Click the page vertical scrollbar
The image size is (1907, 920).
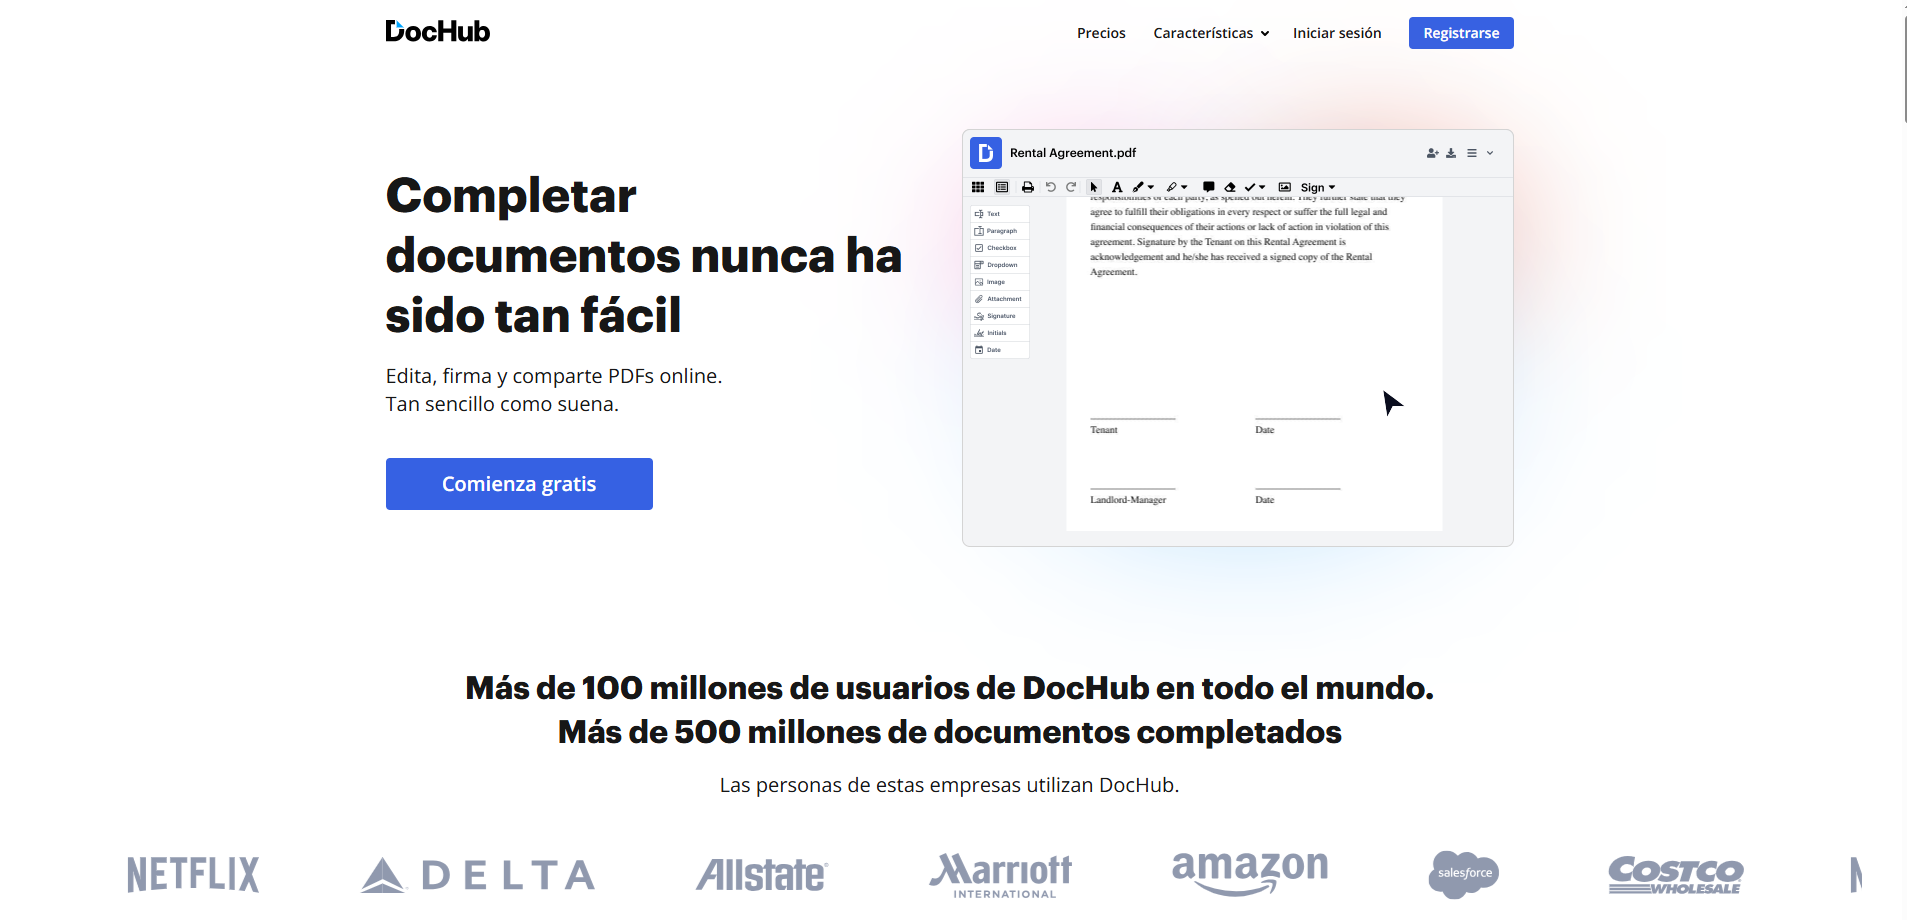(x=1905, y=70)
